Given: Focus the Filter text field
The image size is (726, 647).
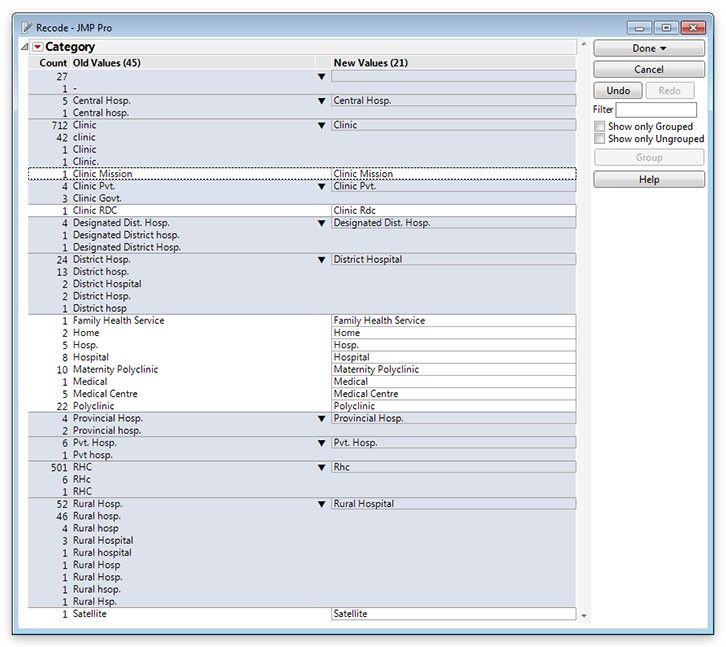Looking at the screenshot, I should [x=656, y=110].
